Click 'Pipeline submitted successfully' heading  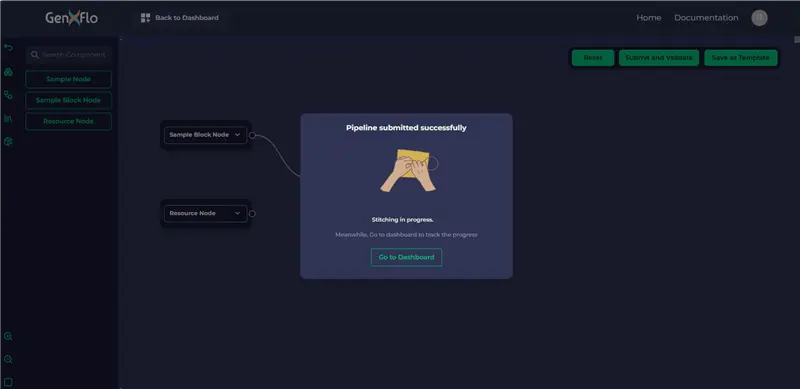click(406, 128)
